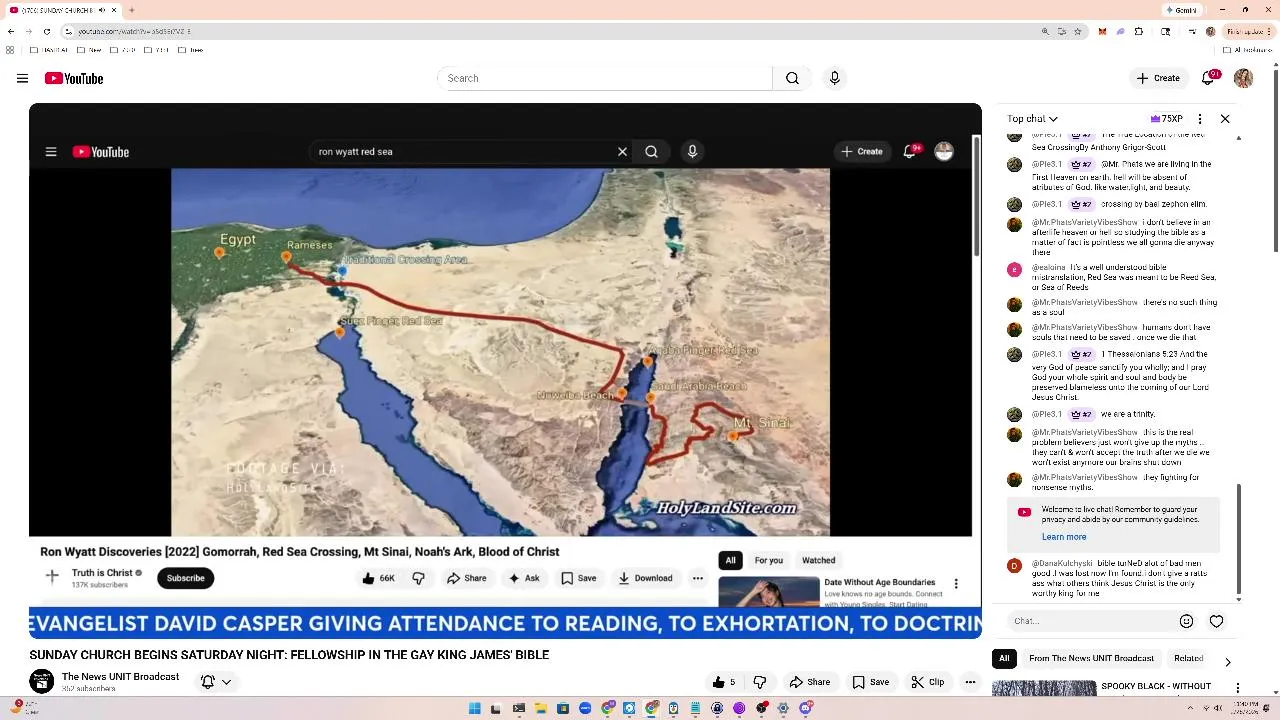Open the inner YouTube hamburger menu in the video
Image resolution: width=1280 pixels, height=720 pixels.
coord(51,152)
